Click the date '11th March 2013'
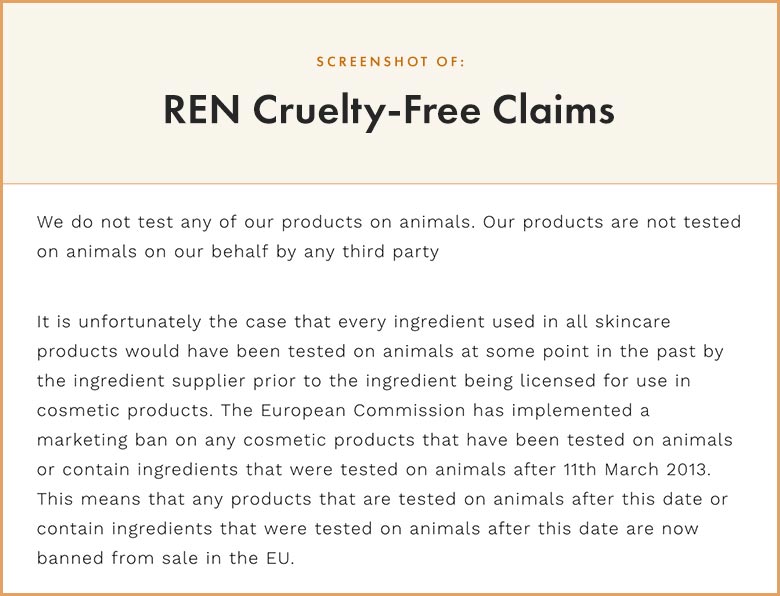The width and height of the screenshot is (780, 596). [635, 469]
